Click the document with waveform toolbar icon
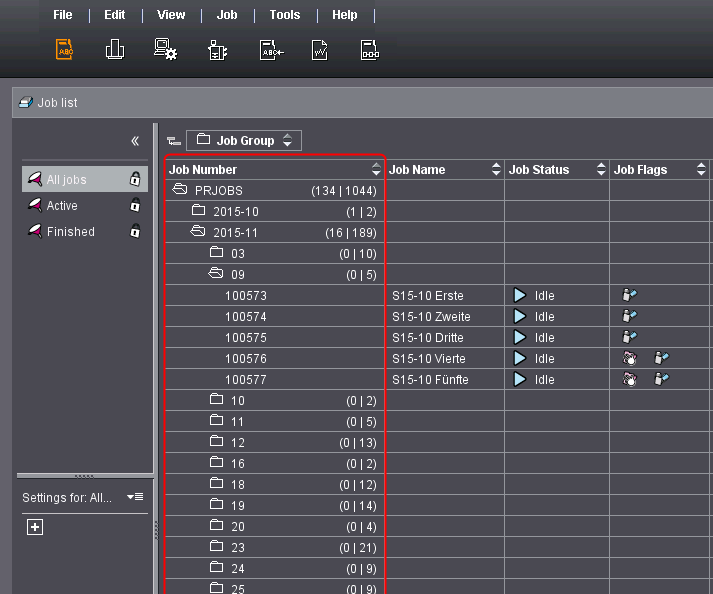 click(320, 50)
